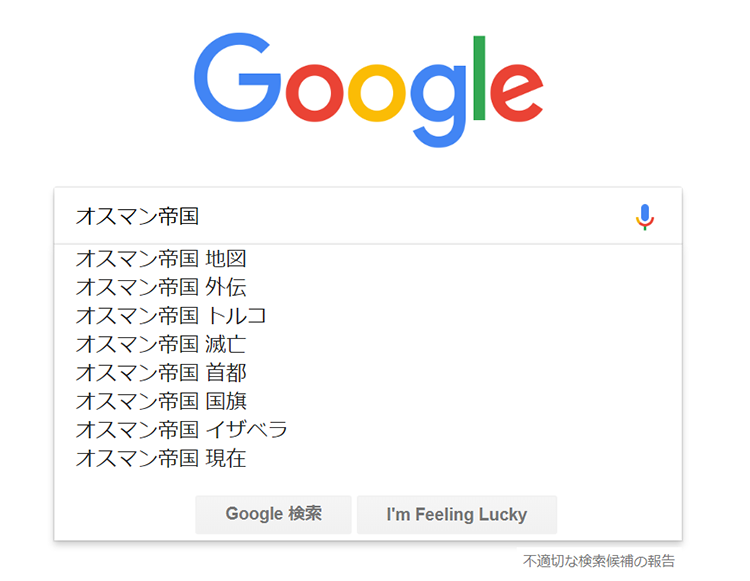750x581 pixels.
Task: Choose the suggestion オスマン帝国 トルコ
Action: 368,316
